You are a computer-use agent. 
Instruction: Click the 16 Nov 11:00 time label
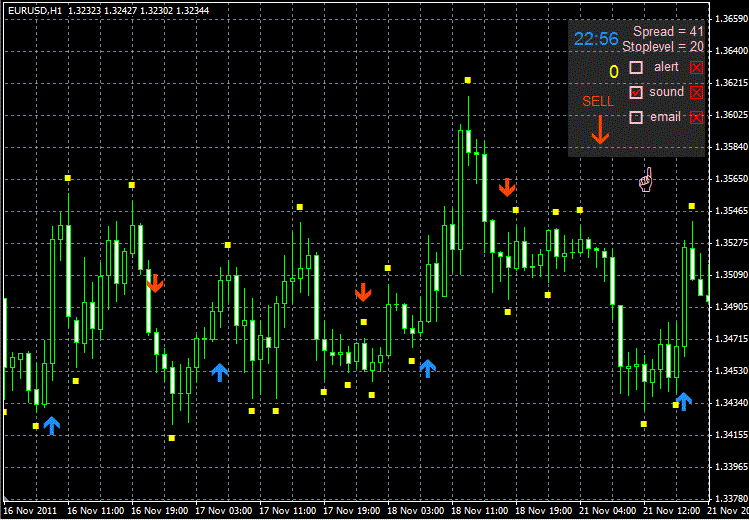click(97, 510)
